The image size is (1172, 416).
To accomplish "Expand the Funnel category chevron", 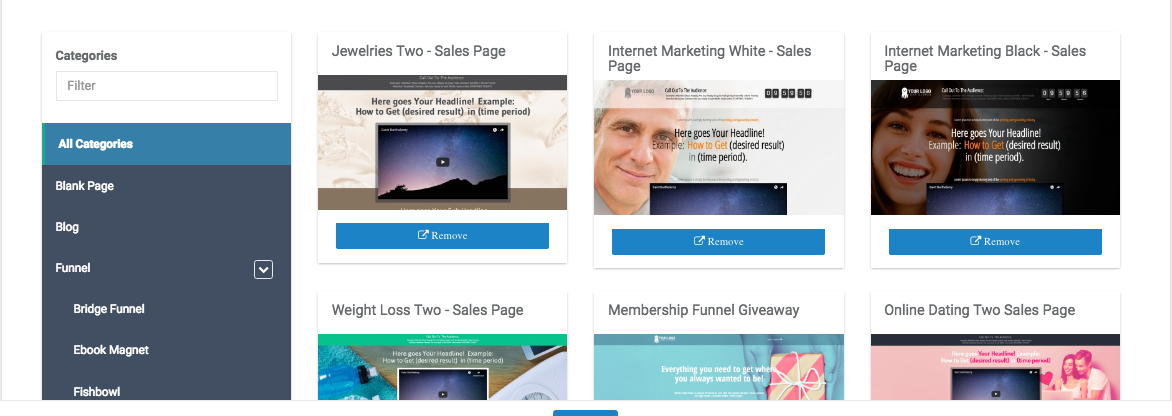I will (x=263, y=269).
